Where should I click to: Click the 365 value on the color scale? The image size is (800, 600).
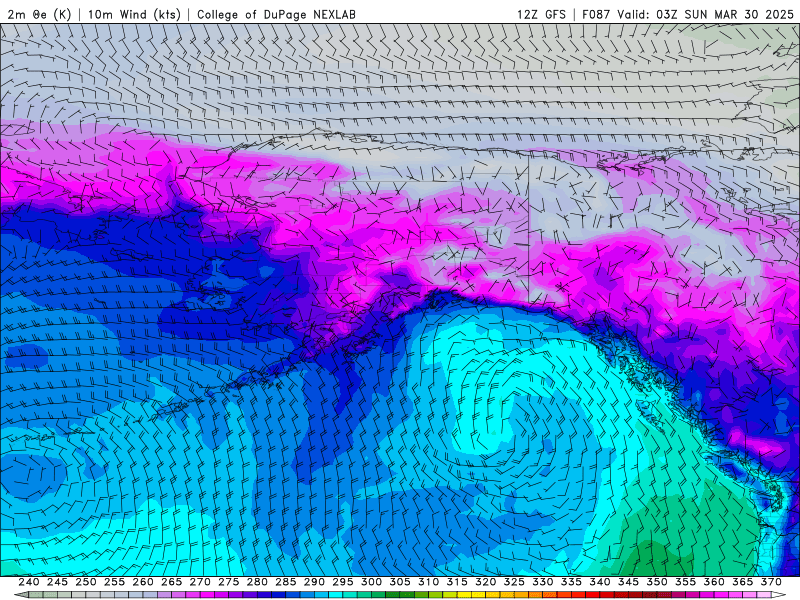click(743, 582)
